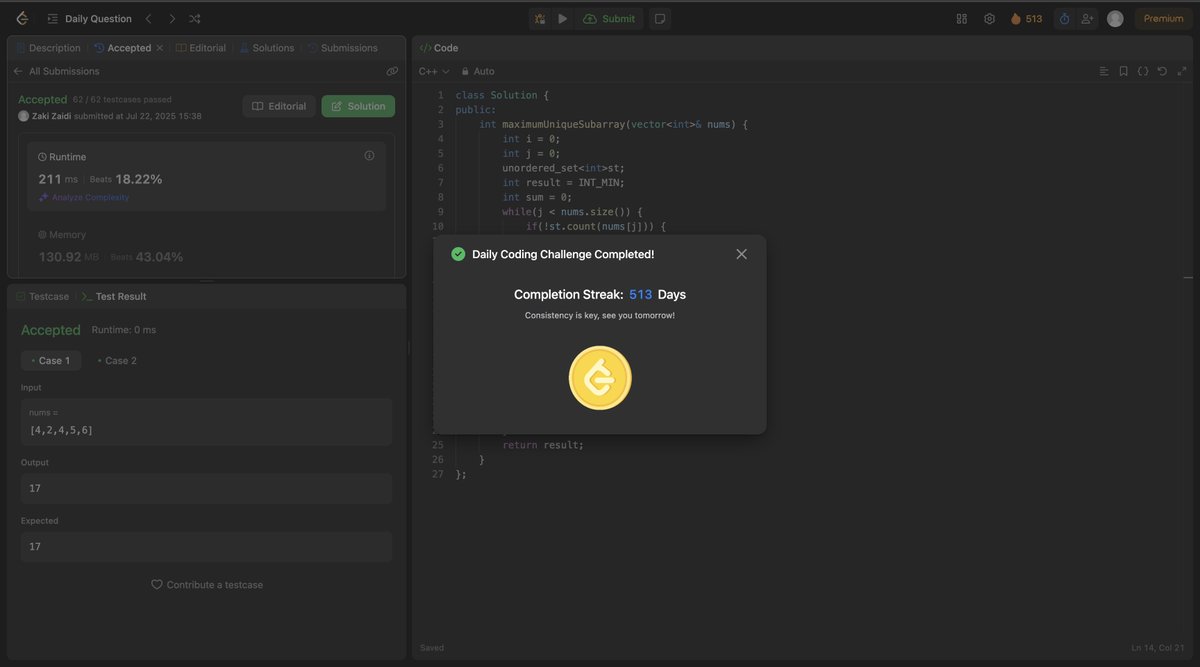
Task: Start the timer icon
Action: pyautogui.click(x=1064, y=18)
